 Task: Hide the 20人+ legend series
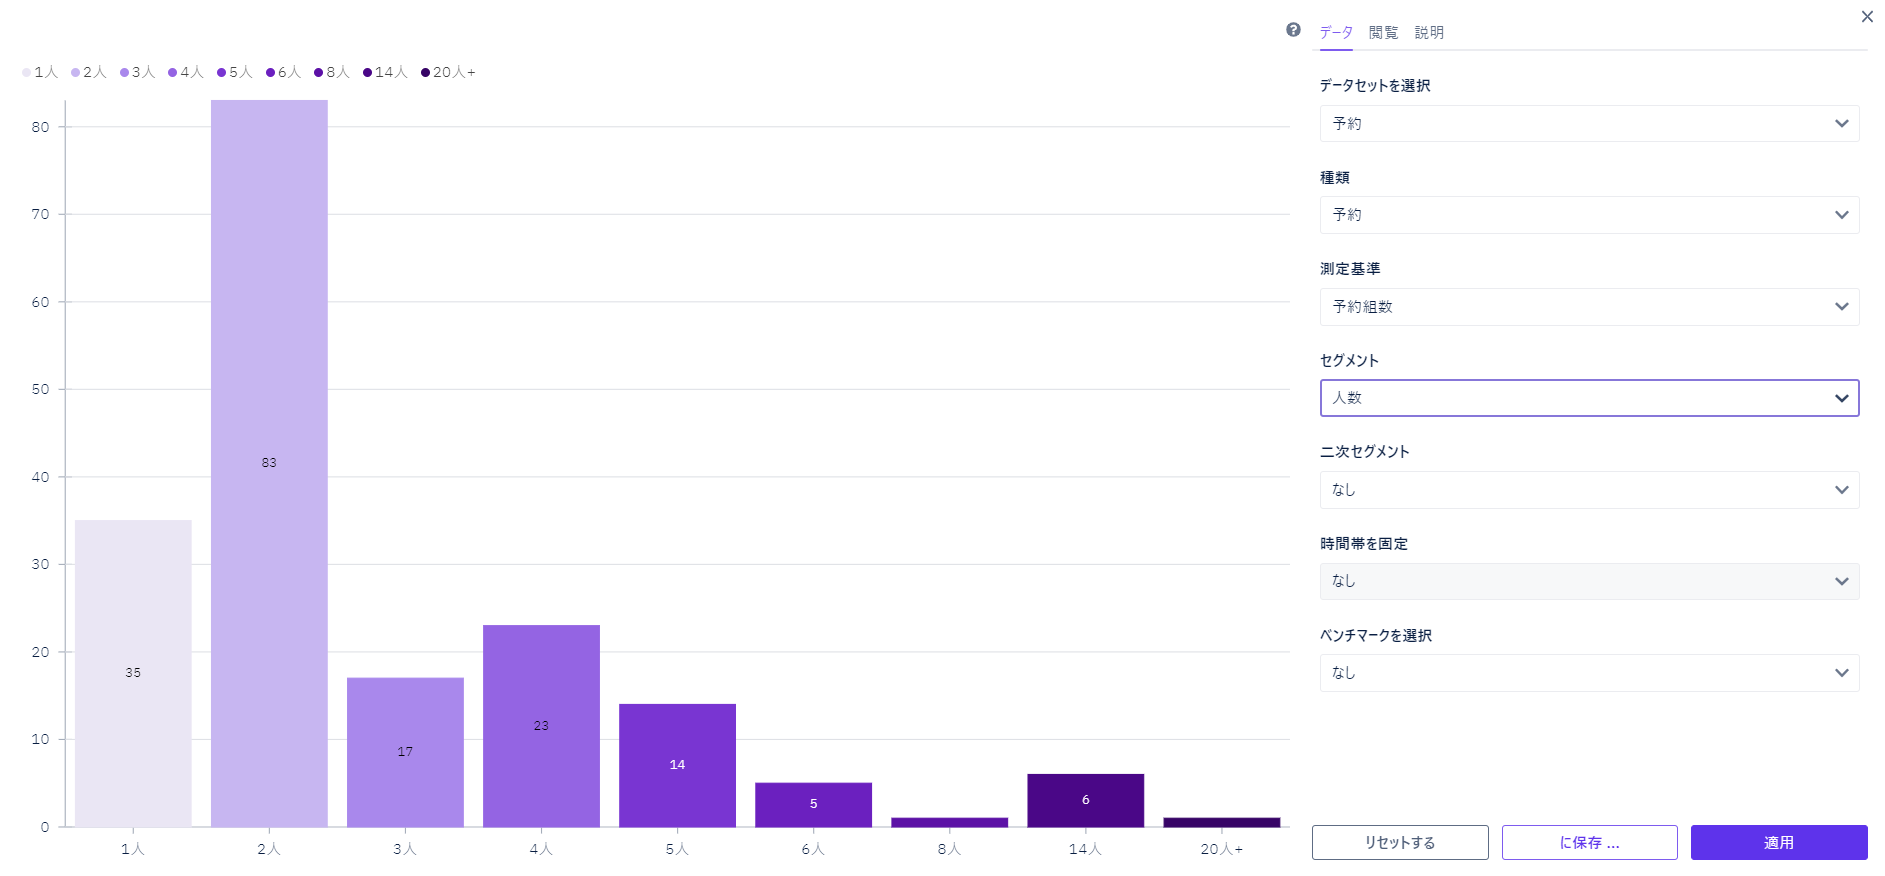tap(448, 72)
